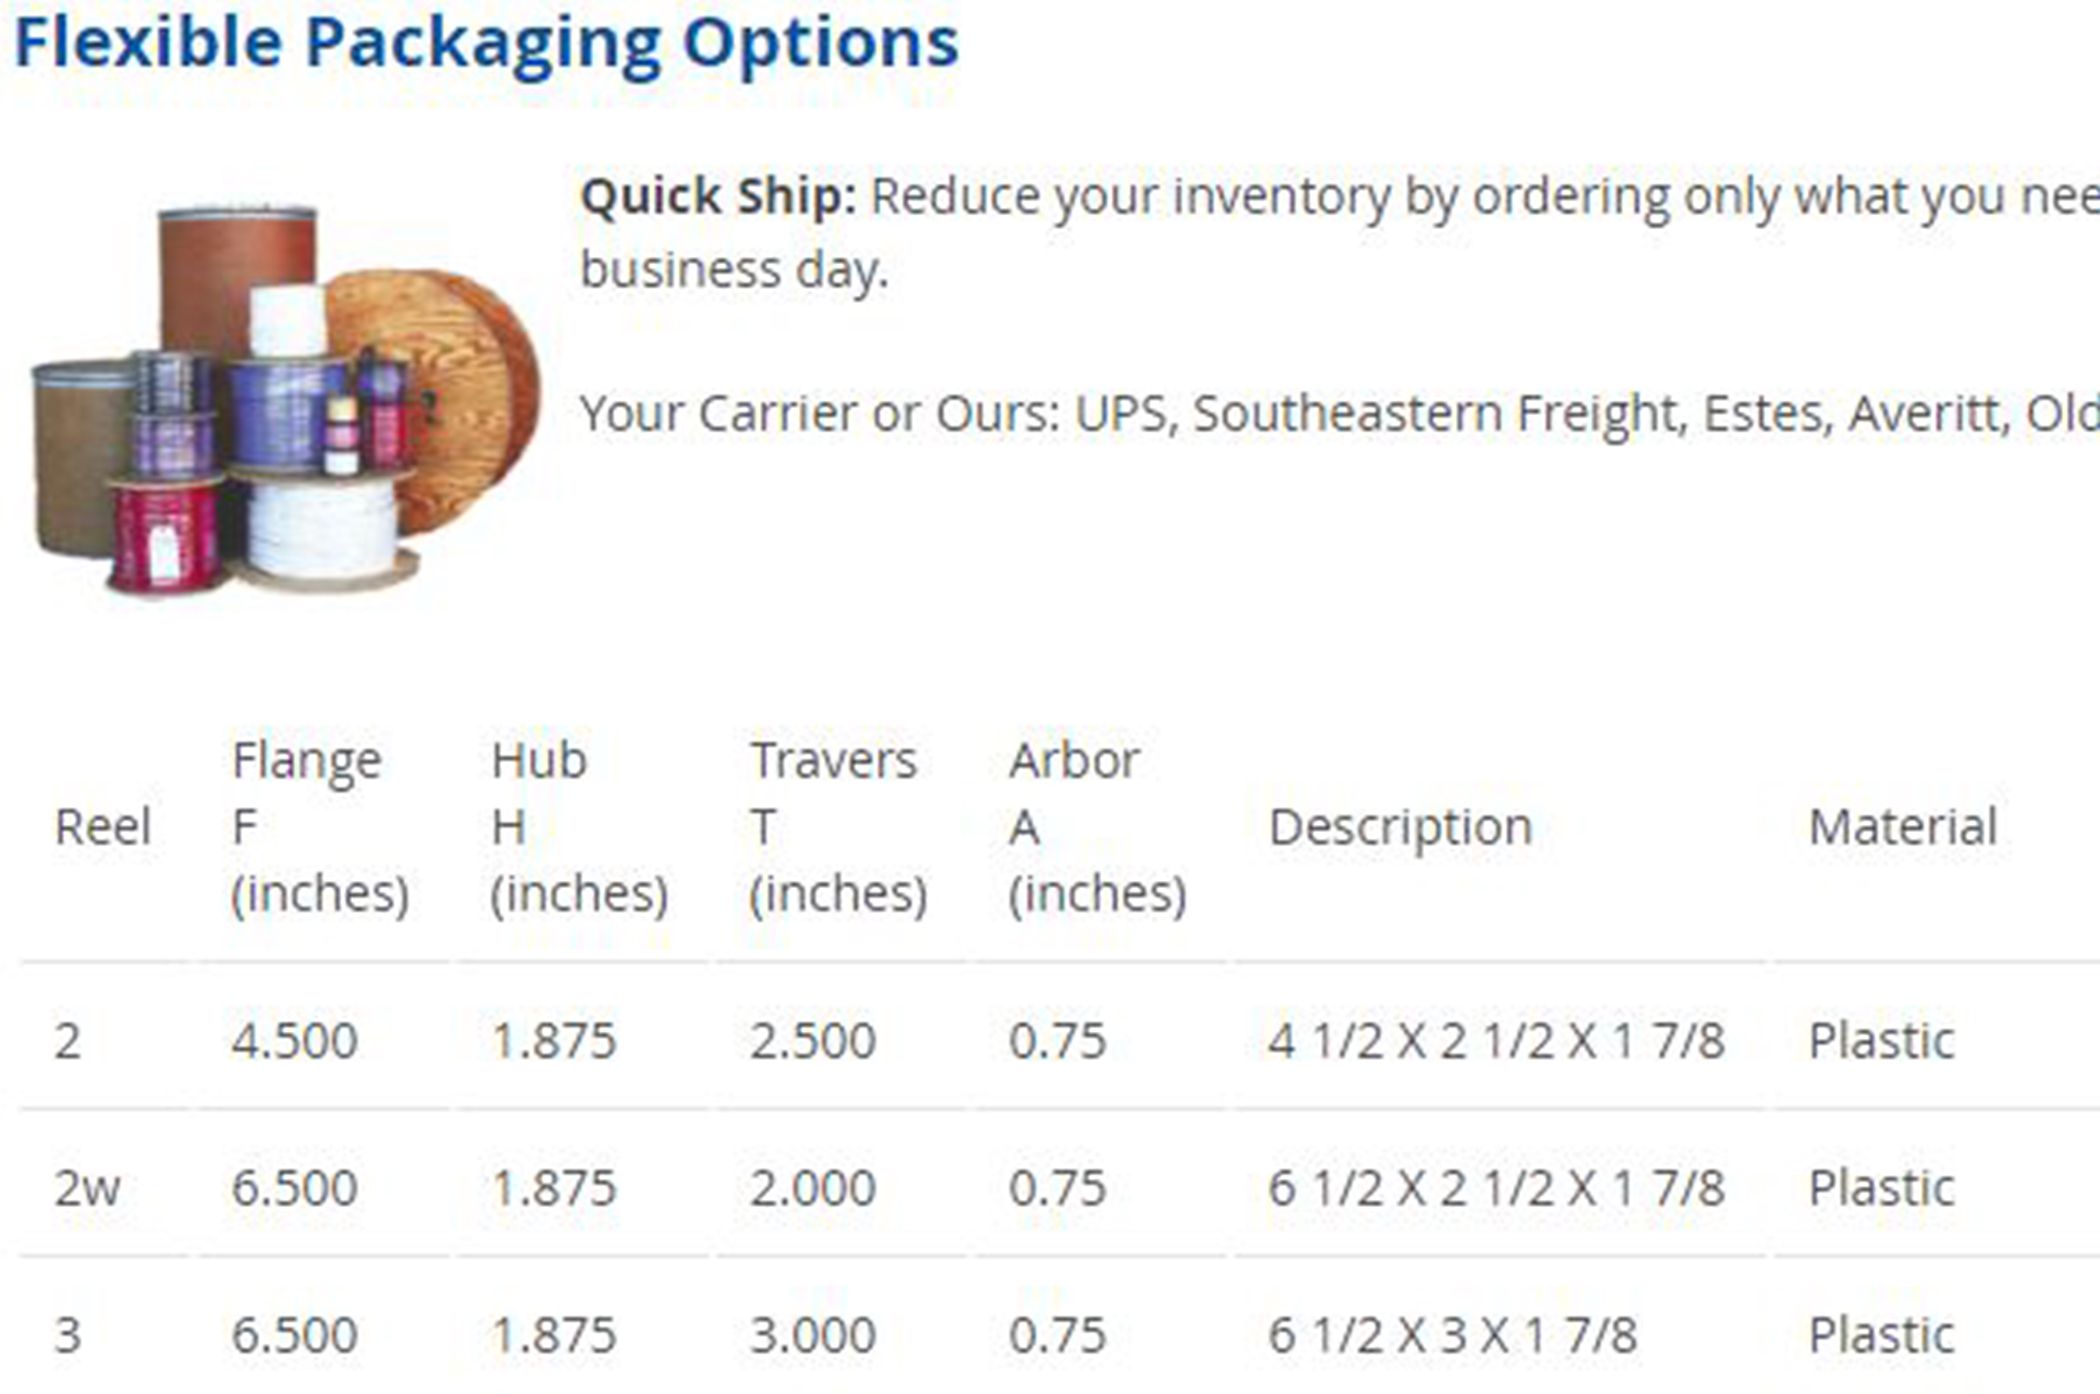
Task: Click the Flange F (inches) column header
Action: click(319, 827)
